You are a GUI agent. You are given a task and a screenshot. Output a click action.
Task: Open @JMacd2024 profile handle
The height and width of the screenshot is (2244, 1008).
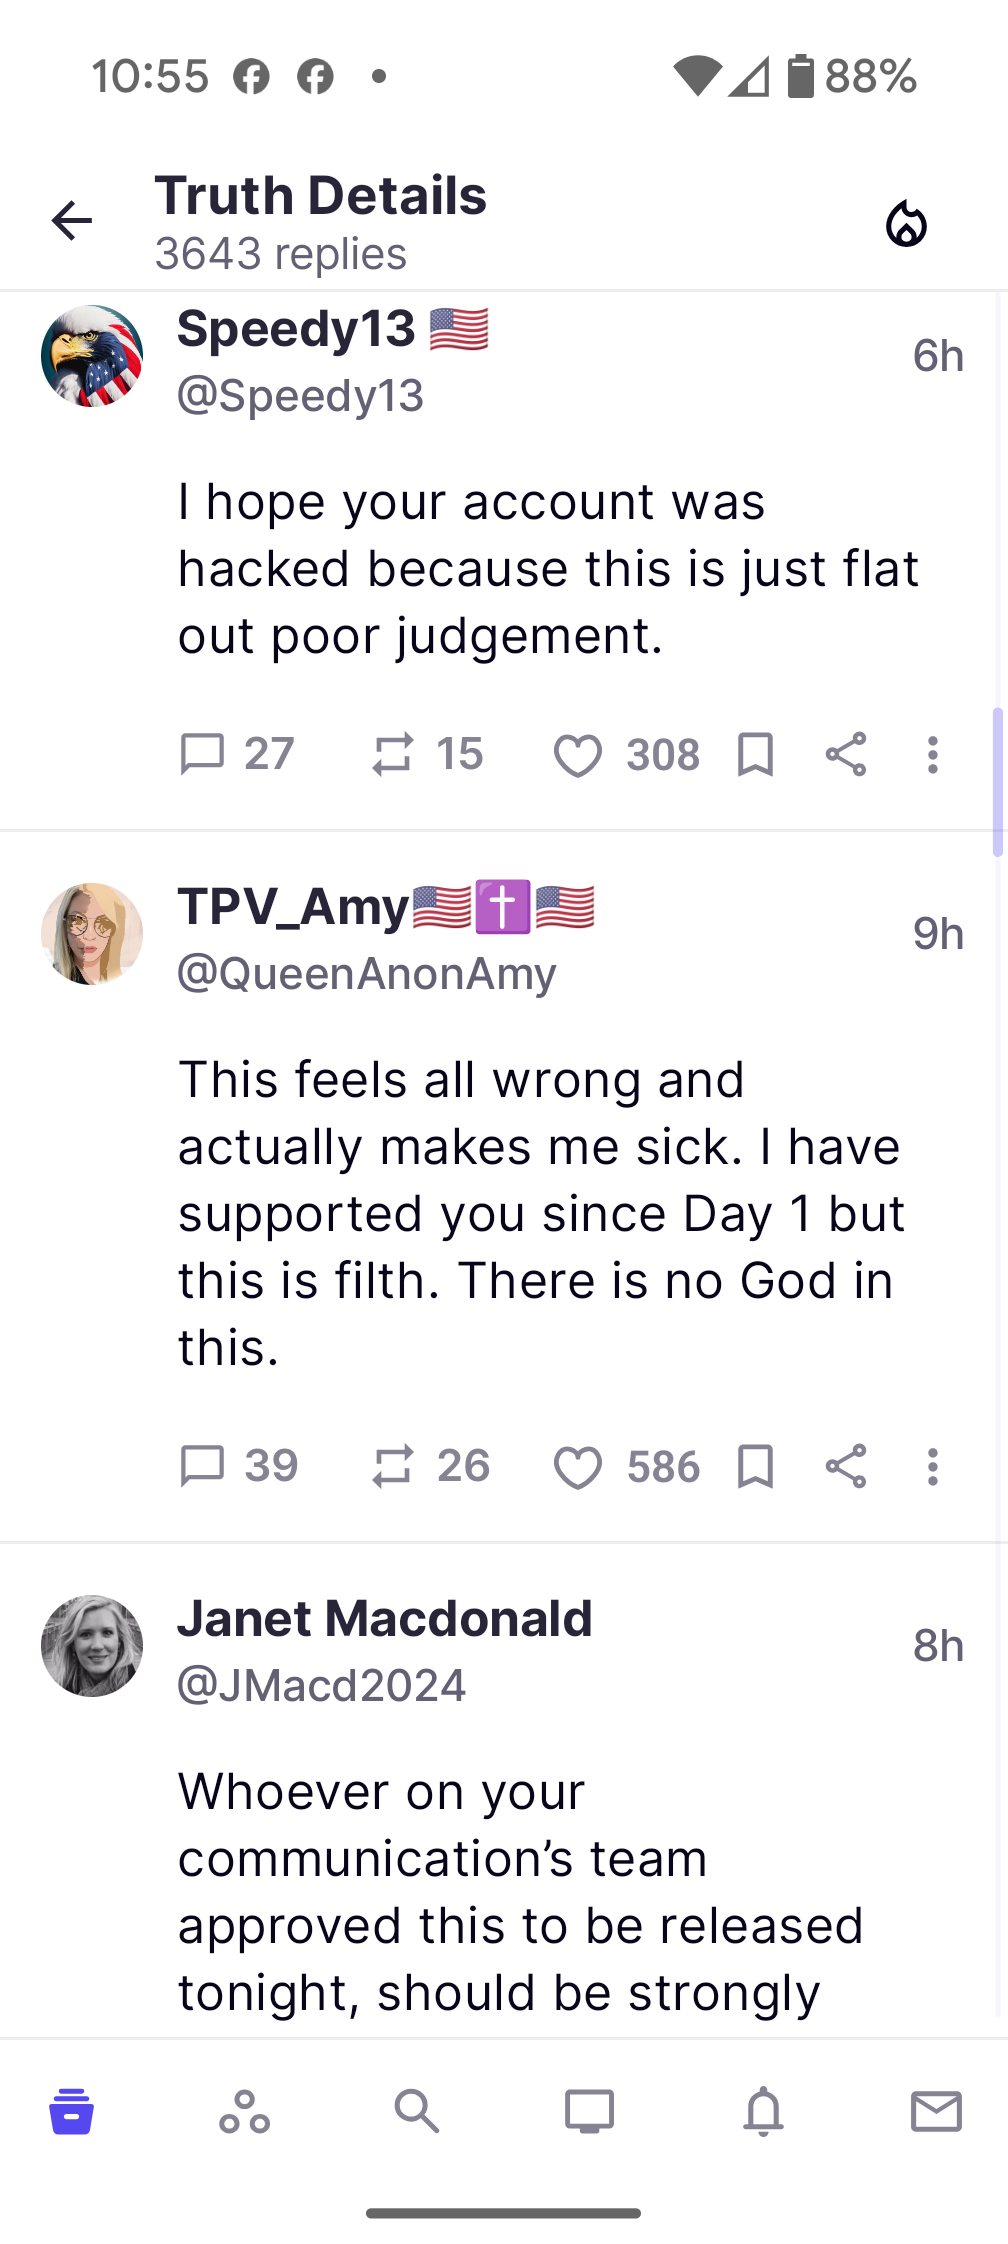[x=321, y=1685]
